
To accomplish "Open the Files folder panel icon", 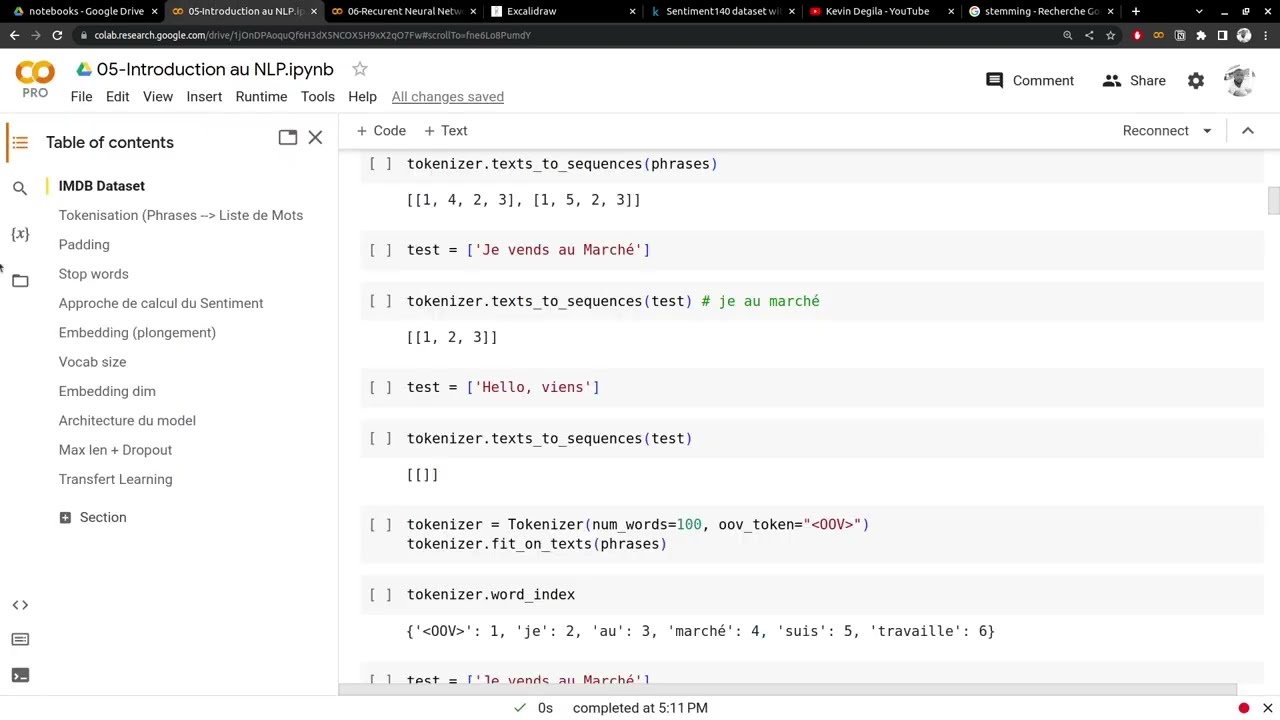I will pos(20,281).
